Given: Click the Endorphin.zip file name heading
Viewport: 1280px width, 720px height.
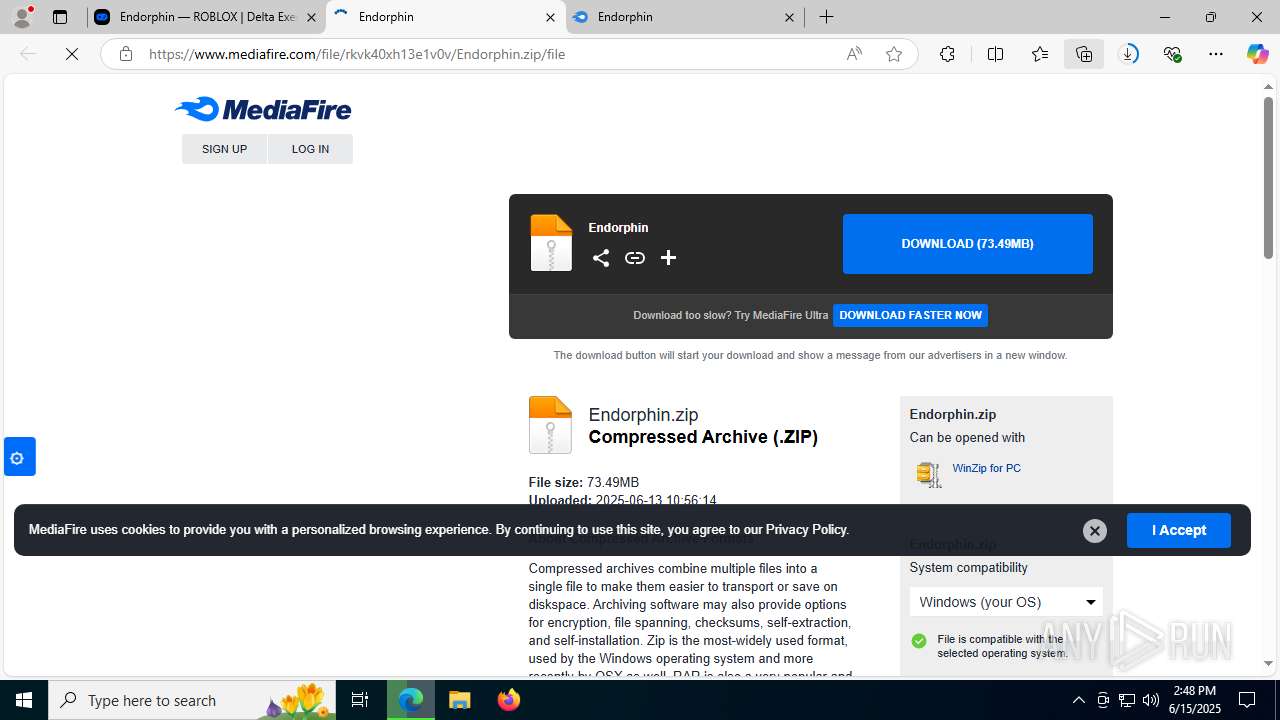Looking at the screenshot, I should (643, 414).
